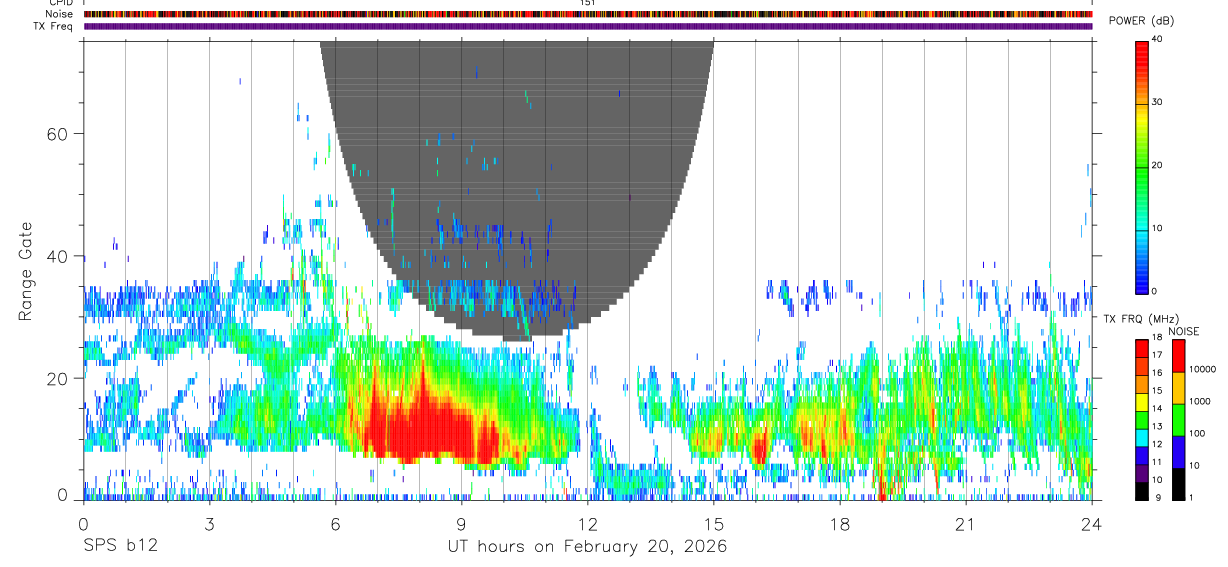Click the 24 tick on UT hours axis
This screenshot has width=1228, height=567.
point(1091,523)
